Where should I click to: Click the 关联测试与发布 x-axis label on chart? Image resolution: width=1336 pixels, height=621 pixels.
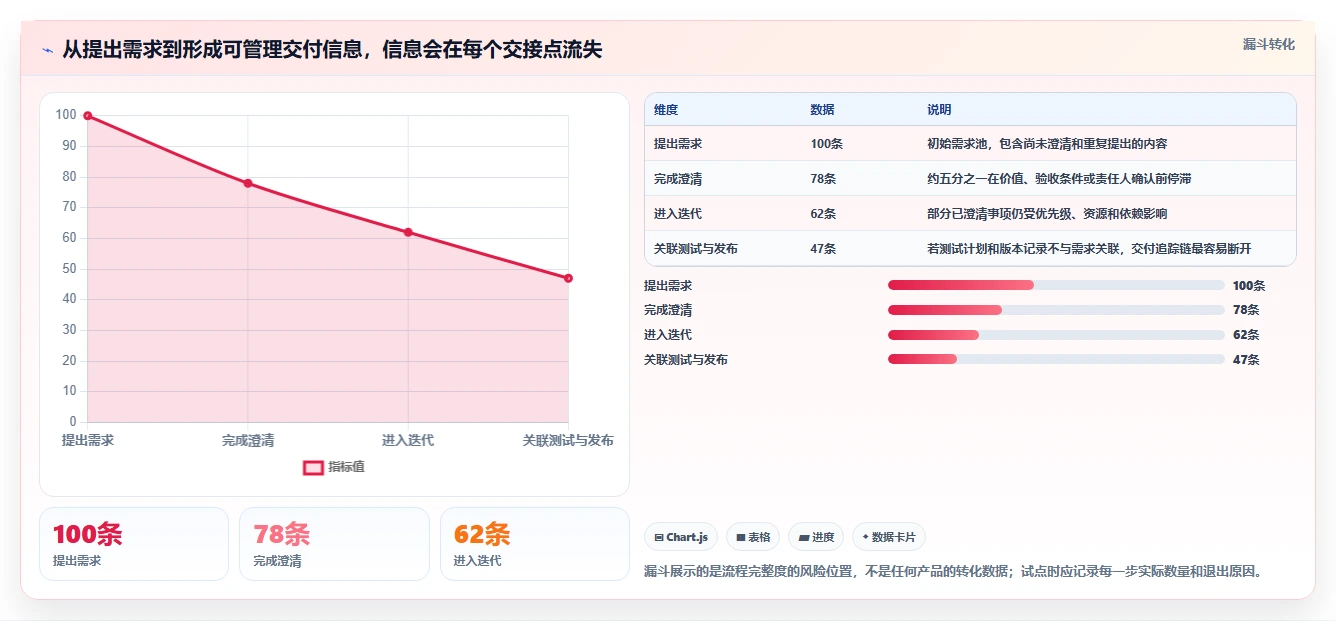click(568, 440)
